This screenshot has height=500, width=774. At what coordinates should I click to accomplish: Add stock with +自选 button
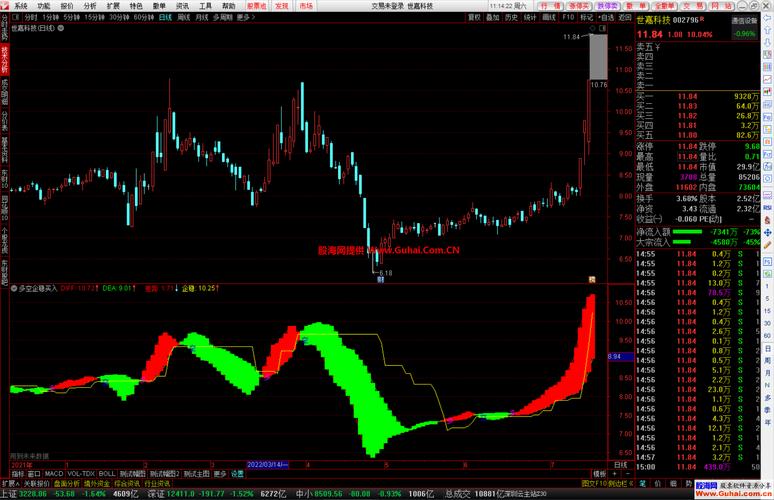point(606,17)
